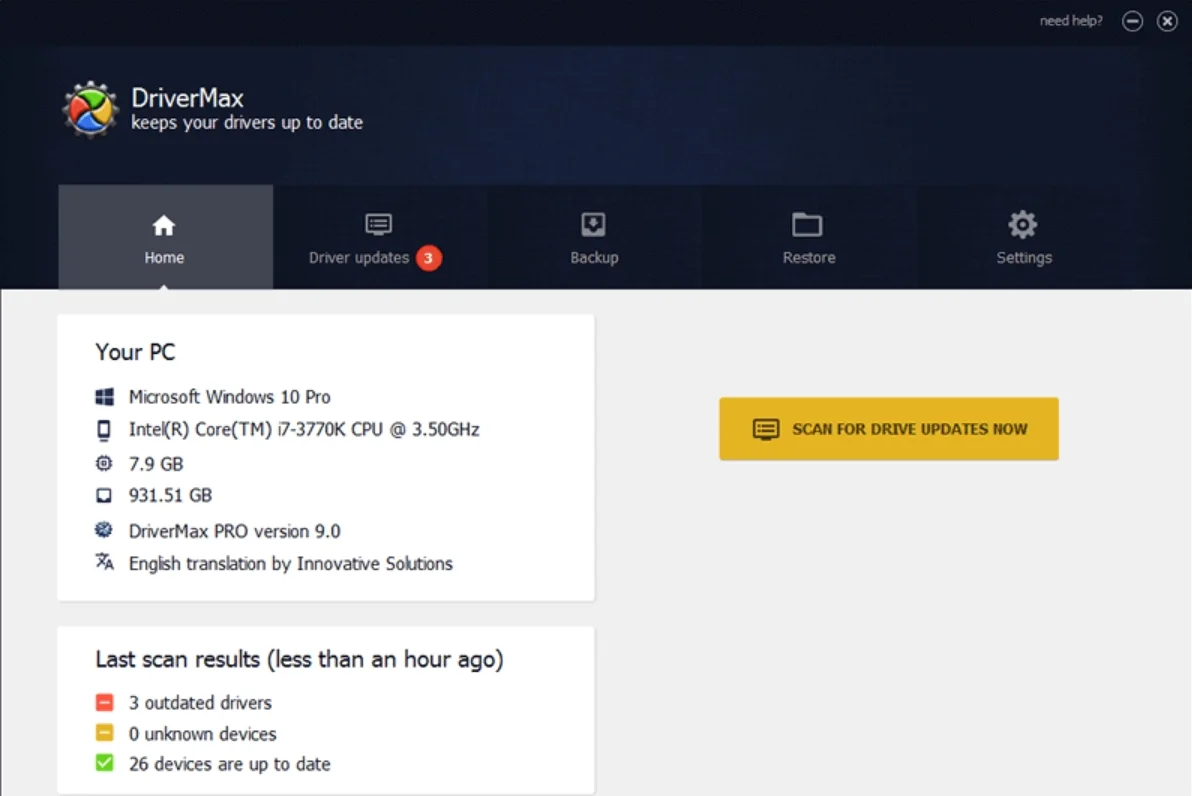1192x796 pixels.
Task: Click the CPU device icon
Action: tap(104, 430)
